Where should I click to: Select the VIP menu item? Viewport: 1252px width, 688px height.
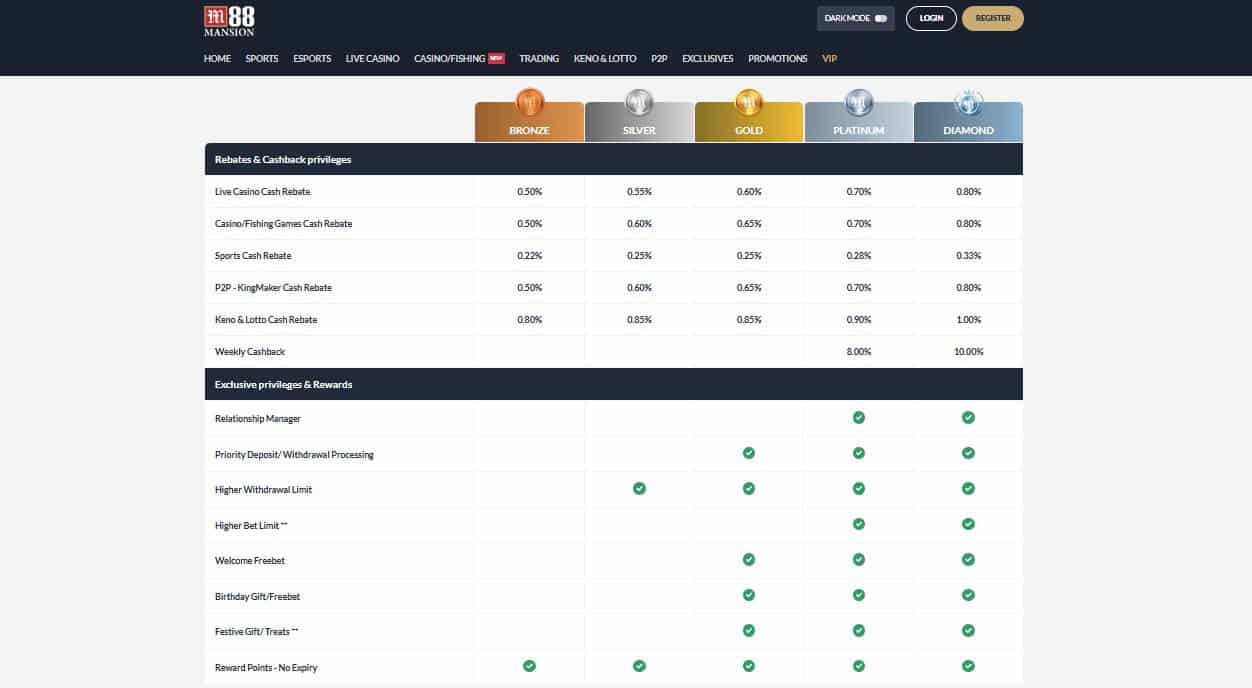tap(829, 59)
